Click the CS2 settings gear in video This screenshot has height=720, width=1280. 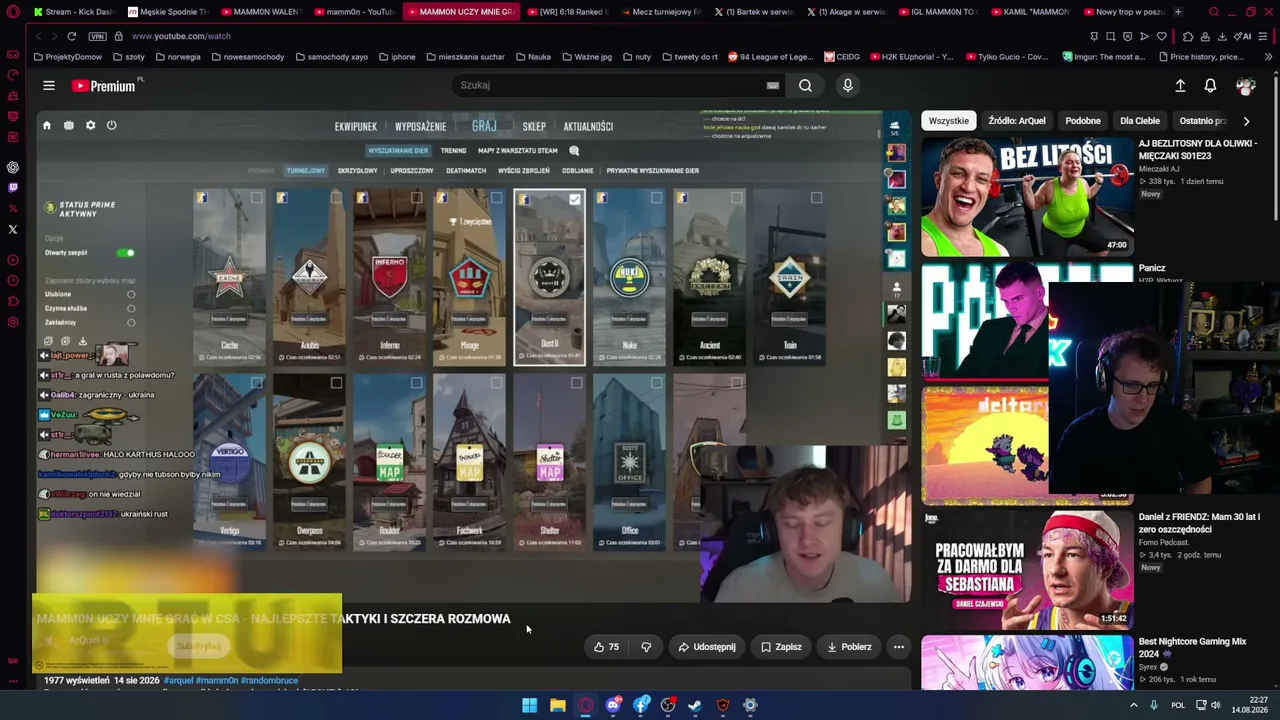point(90,126)
